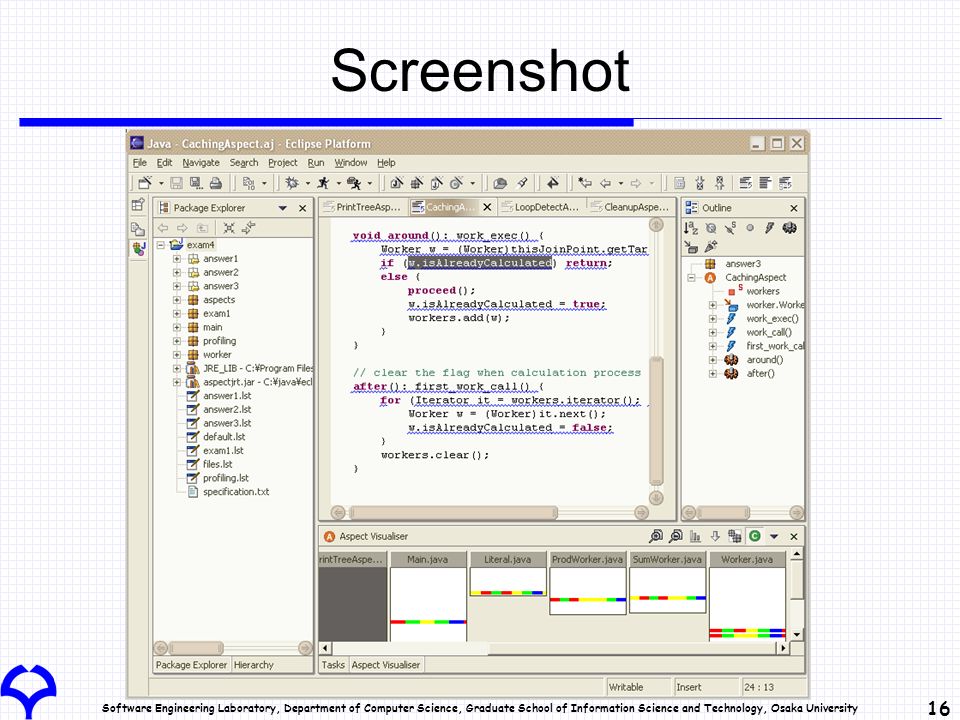Click Package Explorer Collapse All icon

(228, 228)
